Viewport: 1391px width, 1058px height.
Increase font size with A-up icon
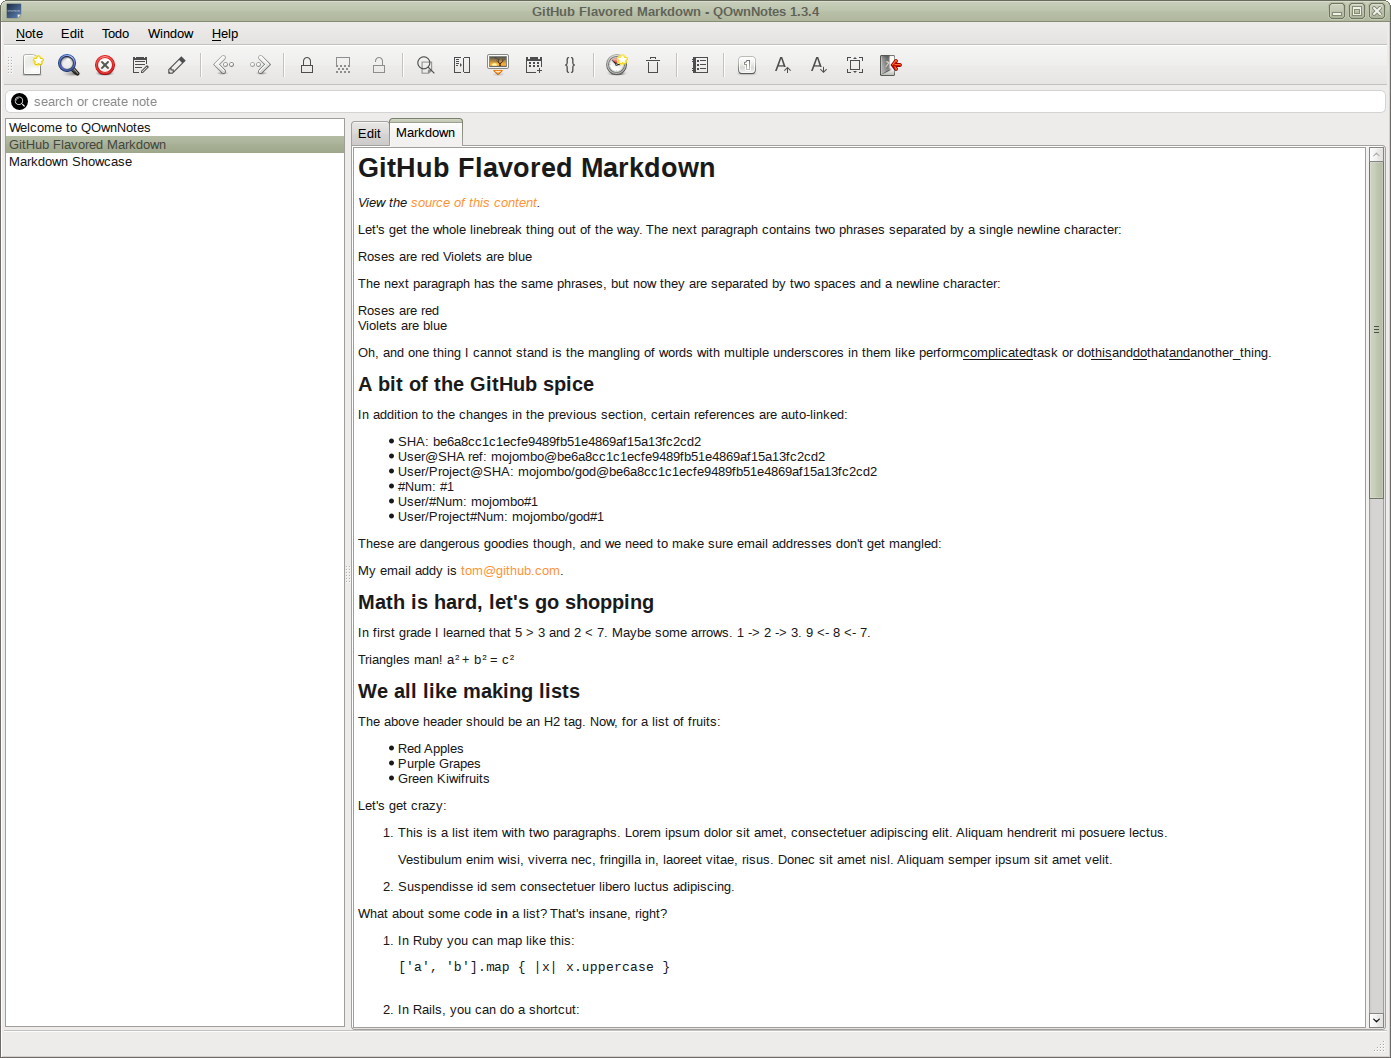tap(783, 65)
